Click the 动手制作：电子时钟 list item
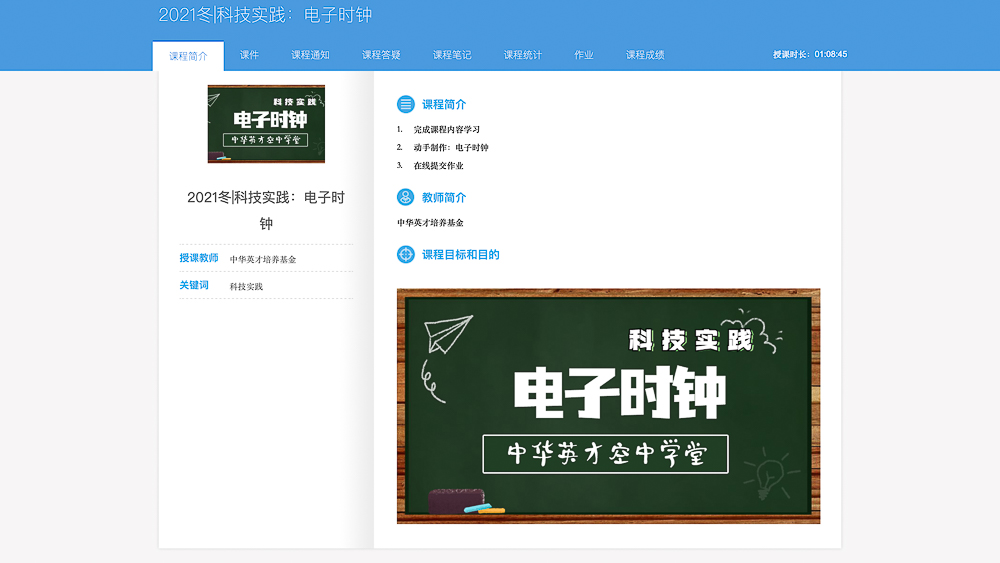This screenshot has height=563, width=1000. click(x=451, y=148)
